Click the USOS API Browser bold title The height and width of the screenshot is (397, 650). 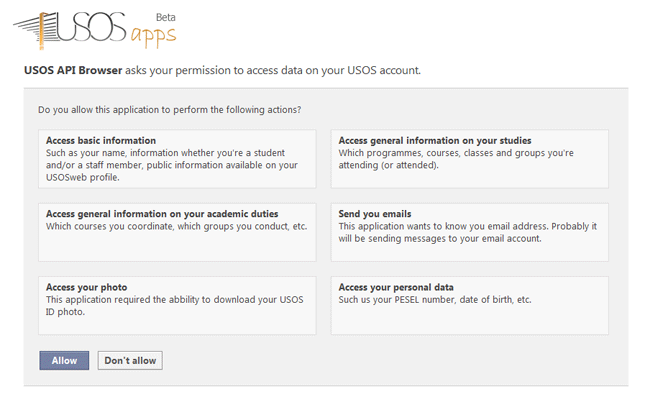[x=73, y=70]
